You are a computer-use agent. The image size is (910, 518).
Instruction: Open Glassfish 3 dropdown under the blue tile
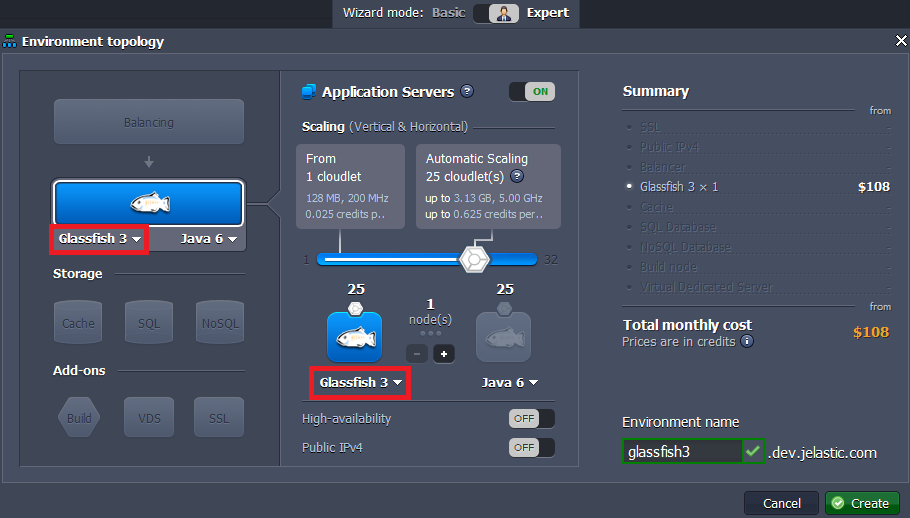99,238
